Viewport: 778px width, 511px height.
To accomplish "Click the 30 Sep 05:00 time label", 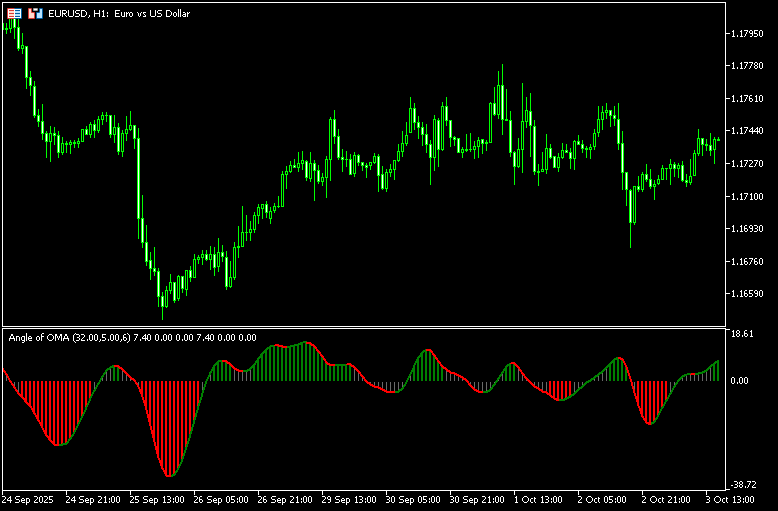I will [x=414, y=498].
